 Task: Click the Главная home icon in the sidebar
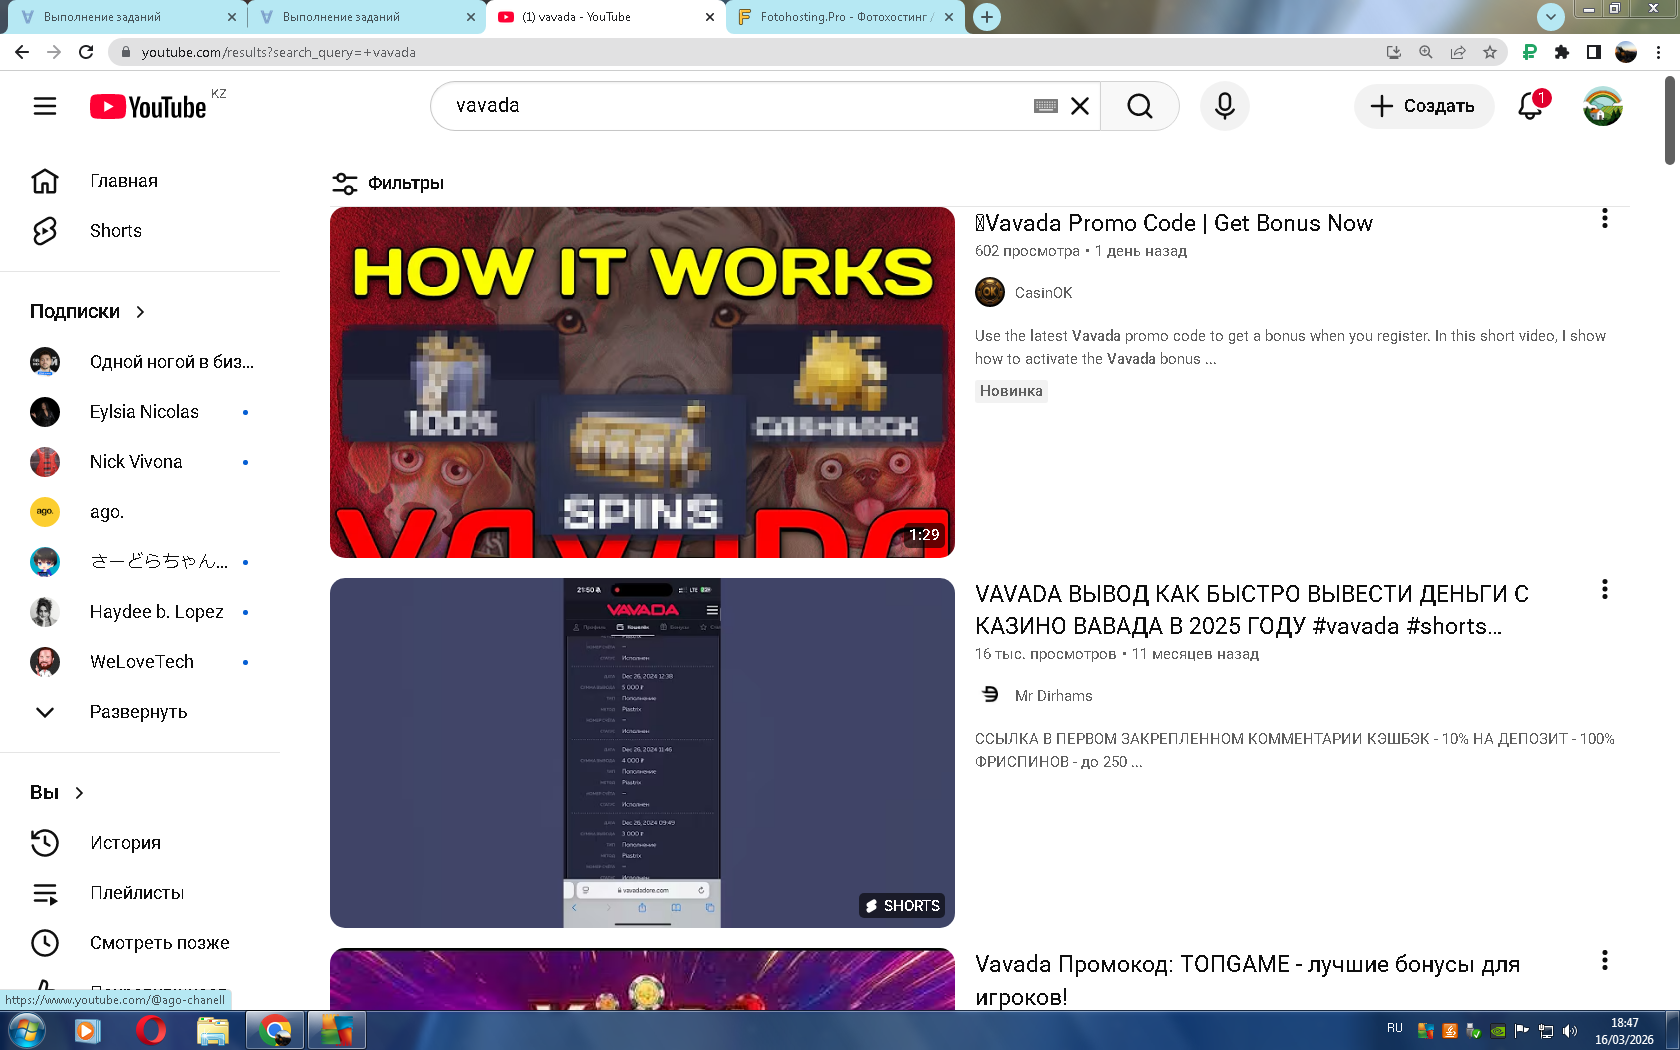click(45, 181)
